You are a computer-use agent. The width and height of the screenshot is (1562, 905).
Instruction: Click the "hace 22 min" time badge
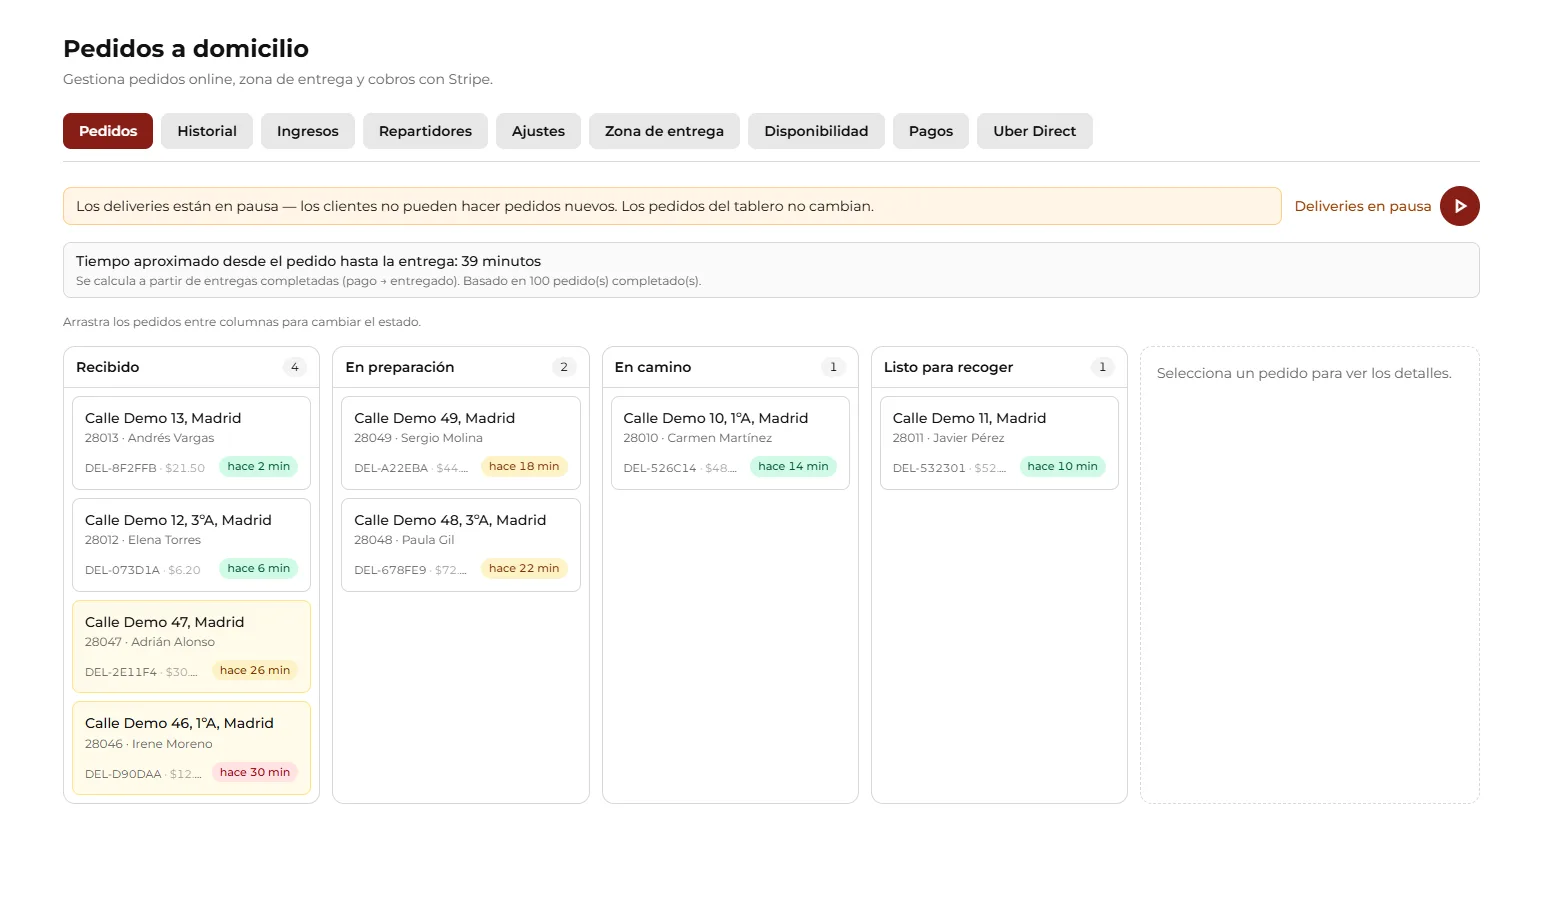pyautogui.click(x=524, y=568)
